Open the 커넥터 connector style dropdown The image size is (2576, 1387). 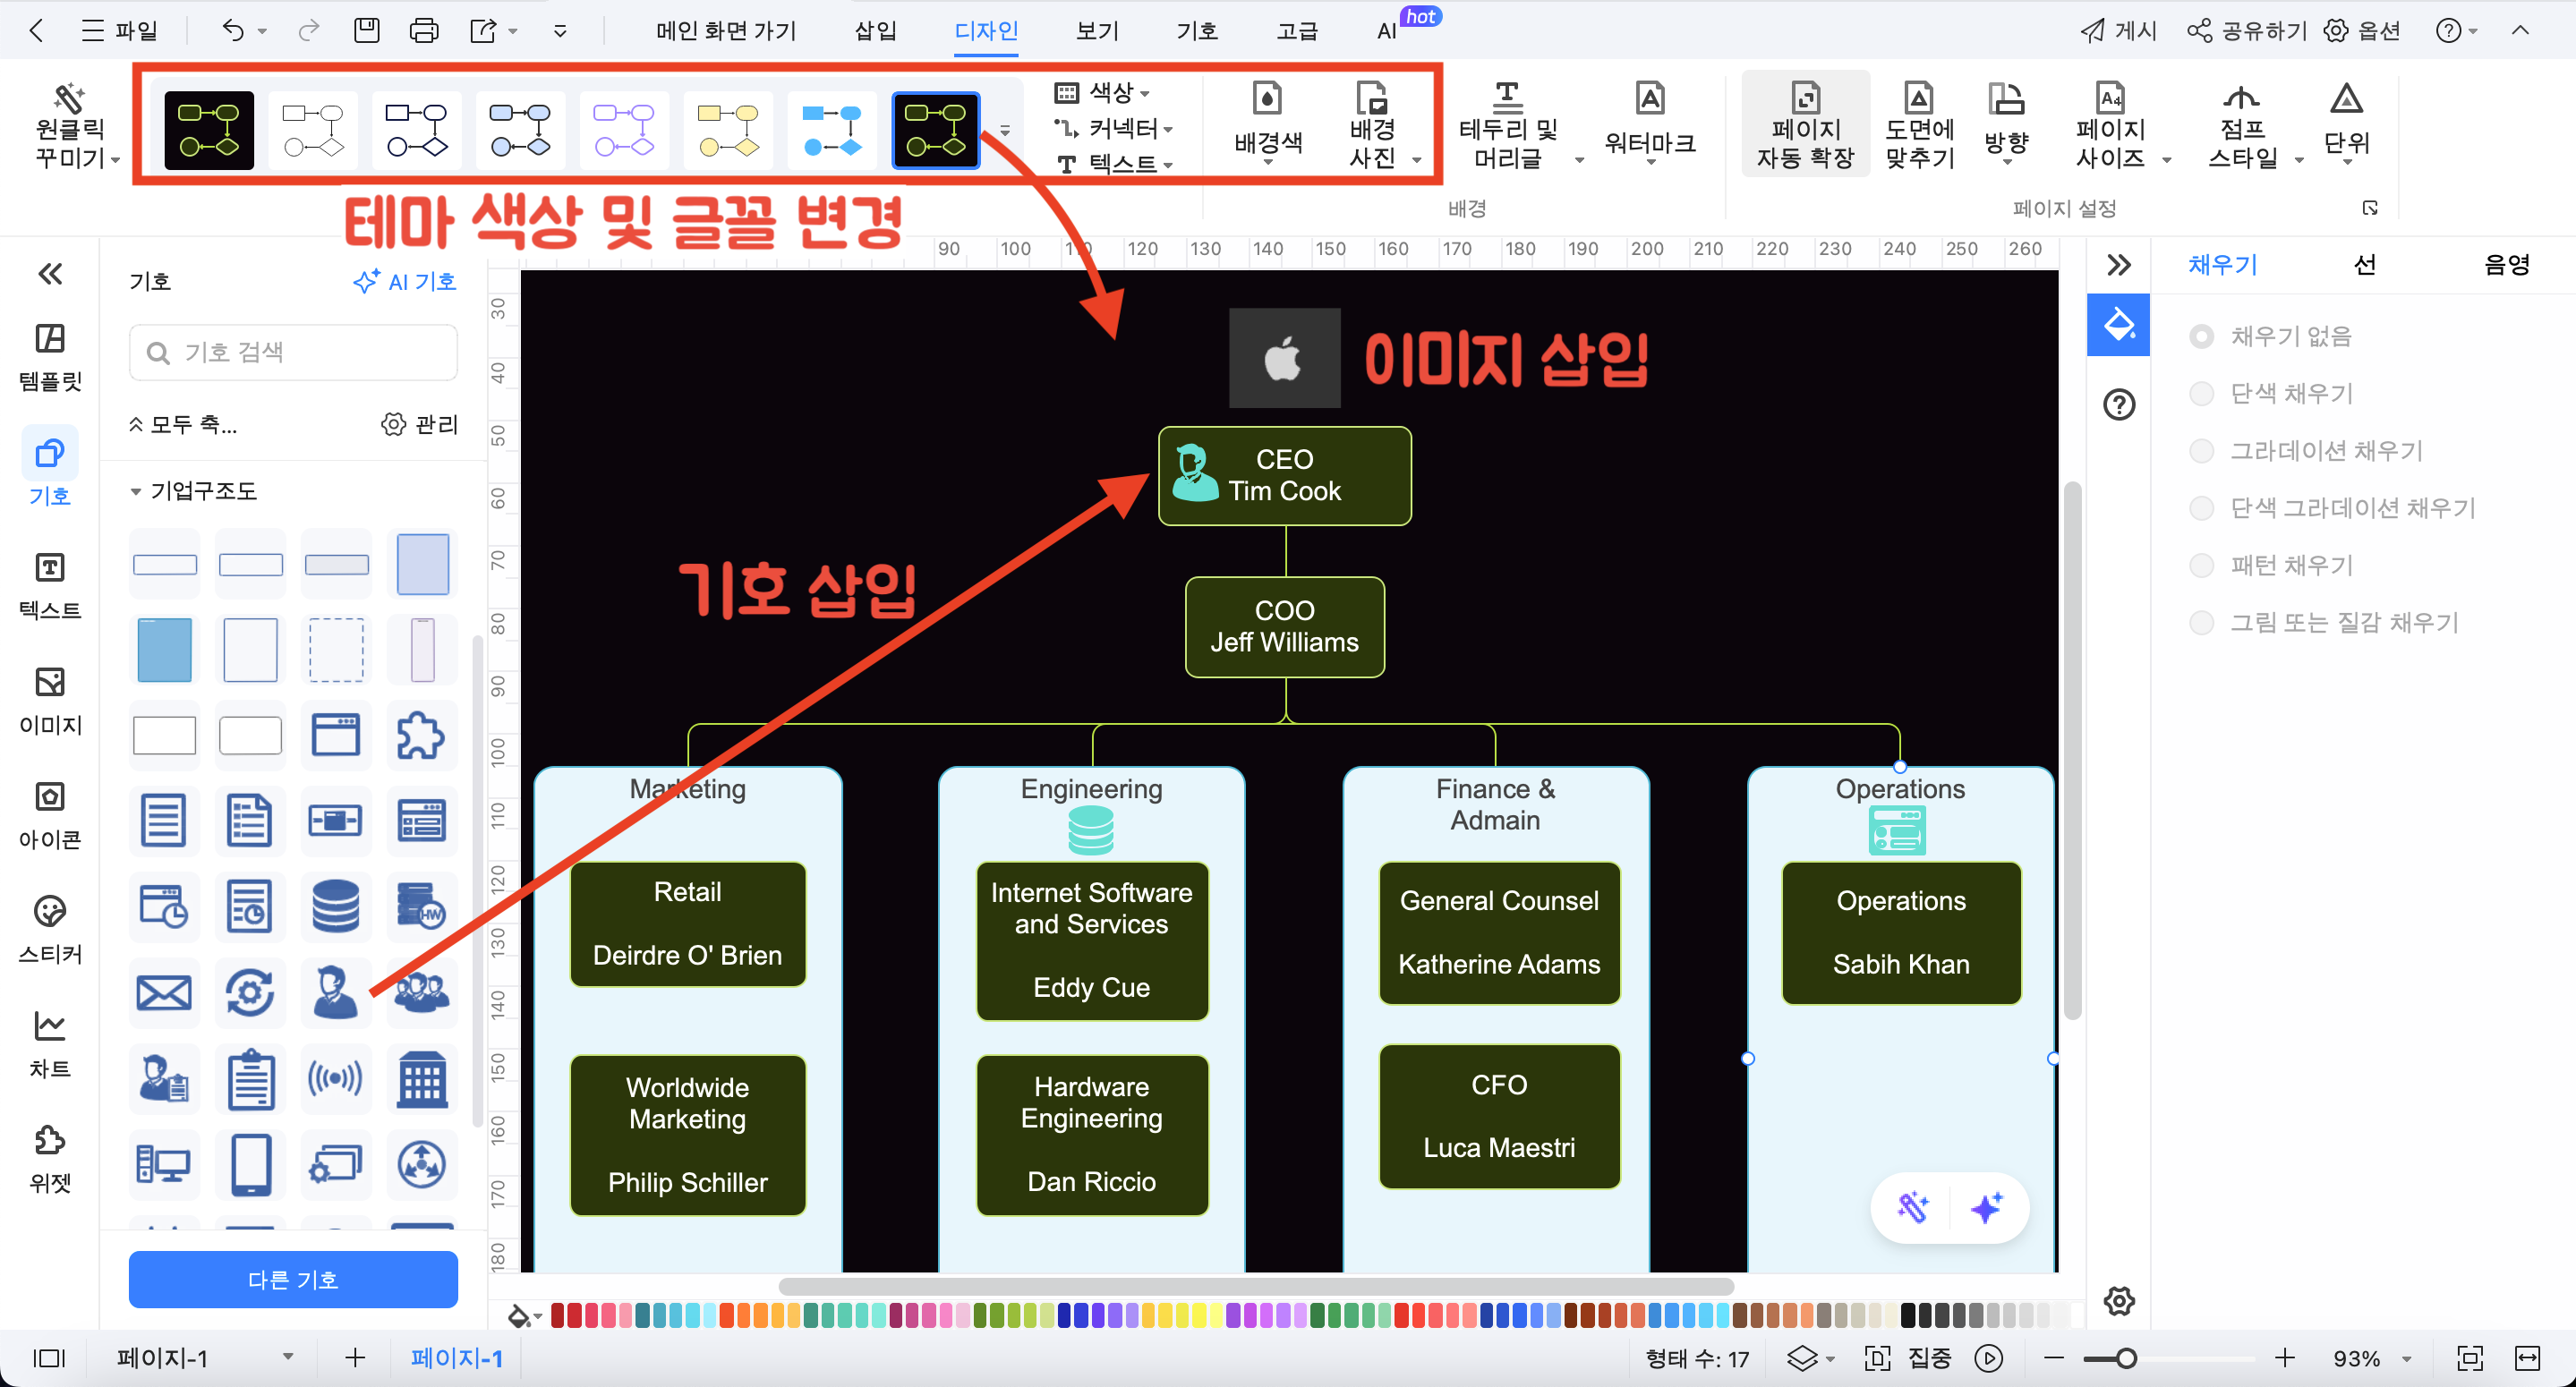tap(1115, 128)
